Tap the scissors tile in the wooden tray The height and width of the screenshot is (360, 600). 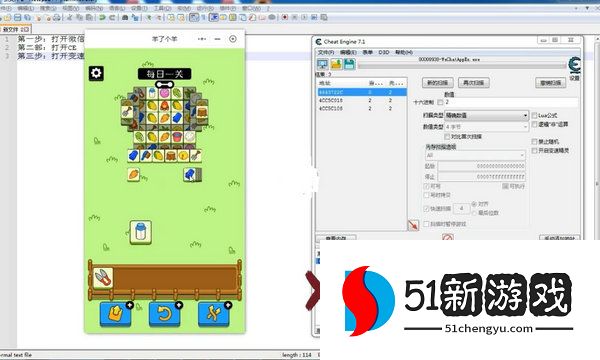103,278
